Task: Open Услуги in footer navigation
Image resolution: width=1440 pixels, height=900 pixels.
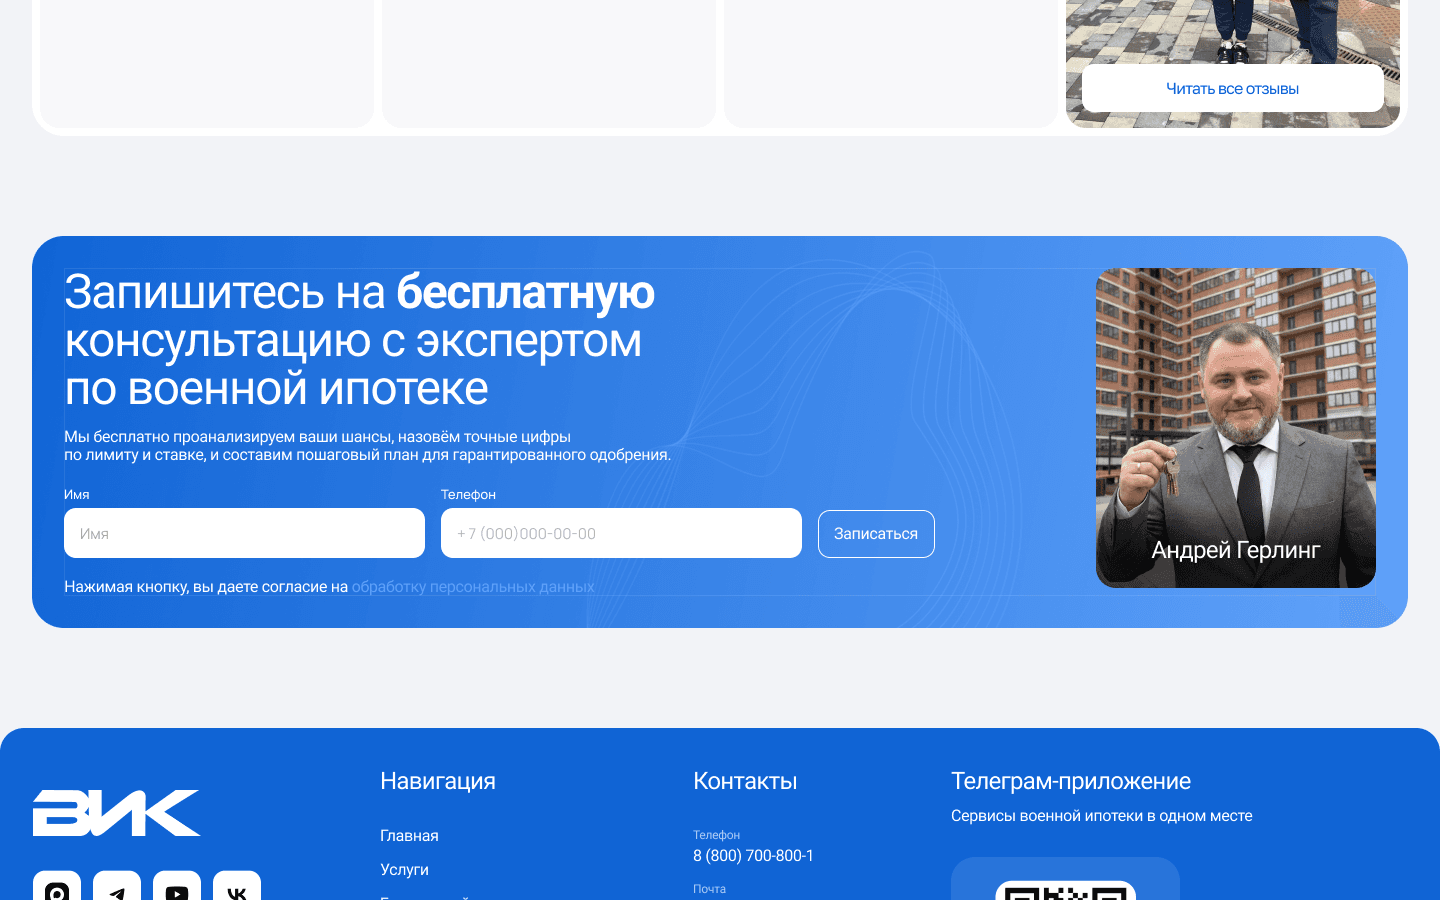Action: [405, 869]
